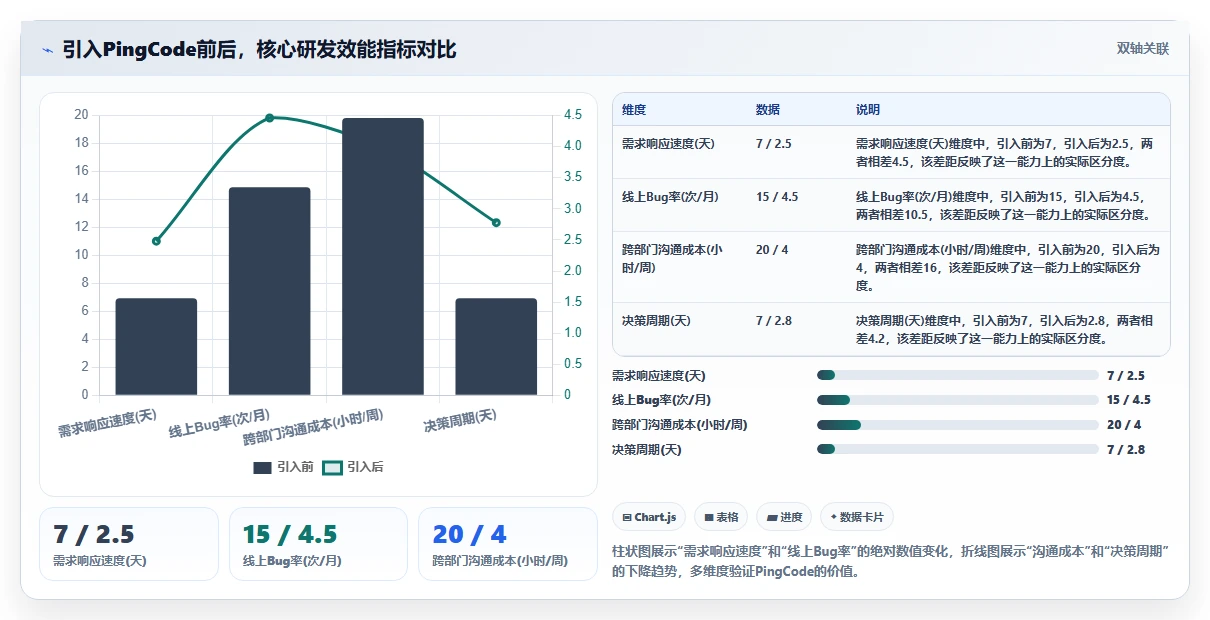
Task: Click the 线上Bug率(次/月) table row name
Action: (671, 197)
